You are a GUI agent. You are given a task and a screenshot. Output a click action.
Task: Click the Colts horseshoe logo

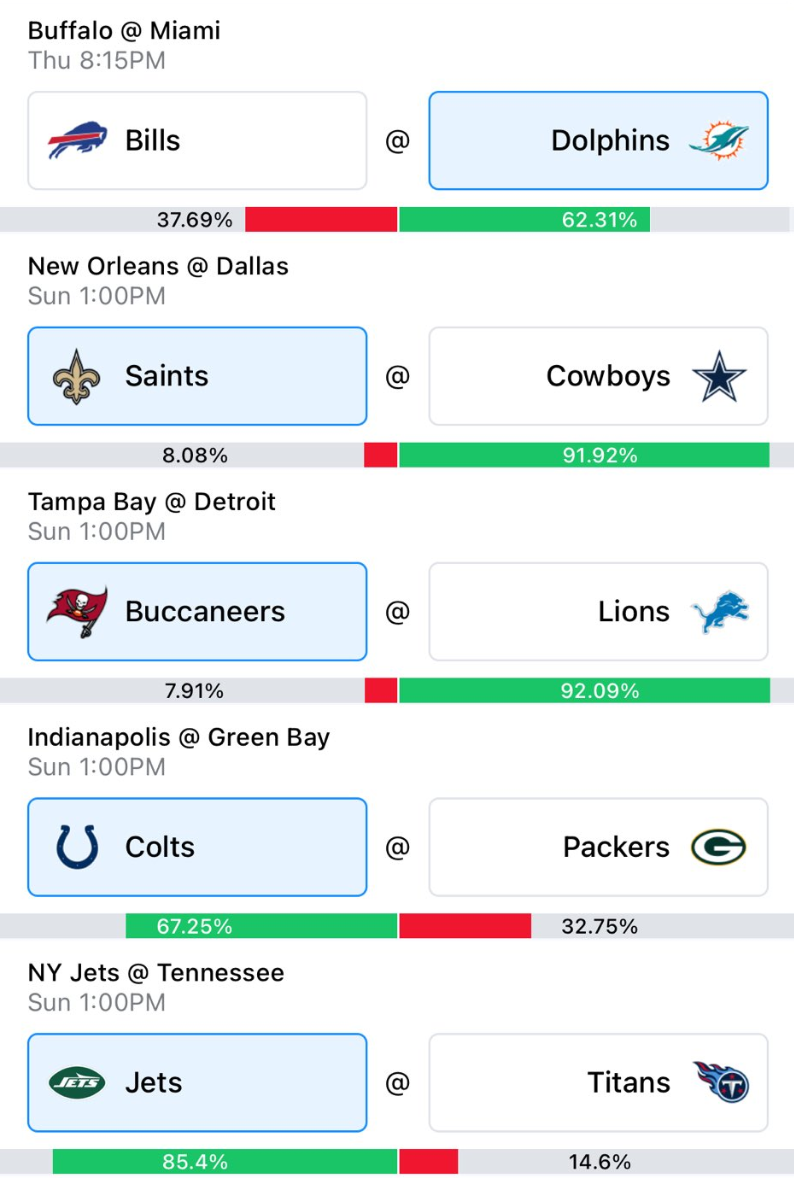77,848
